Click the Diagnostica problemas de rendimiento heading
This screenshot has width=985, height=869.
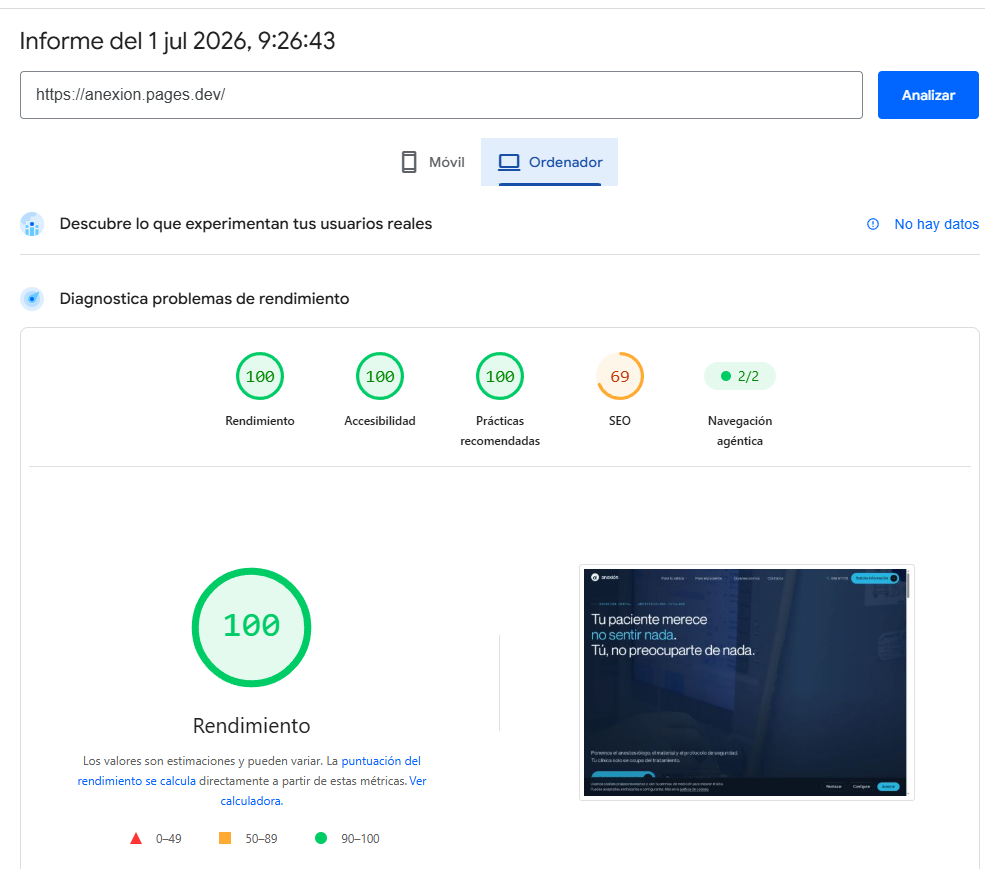click(204, 299)
